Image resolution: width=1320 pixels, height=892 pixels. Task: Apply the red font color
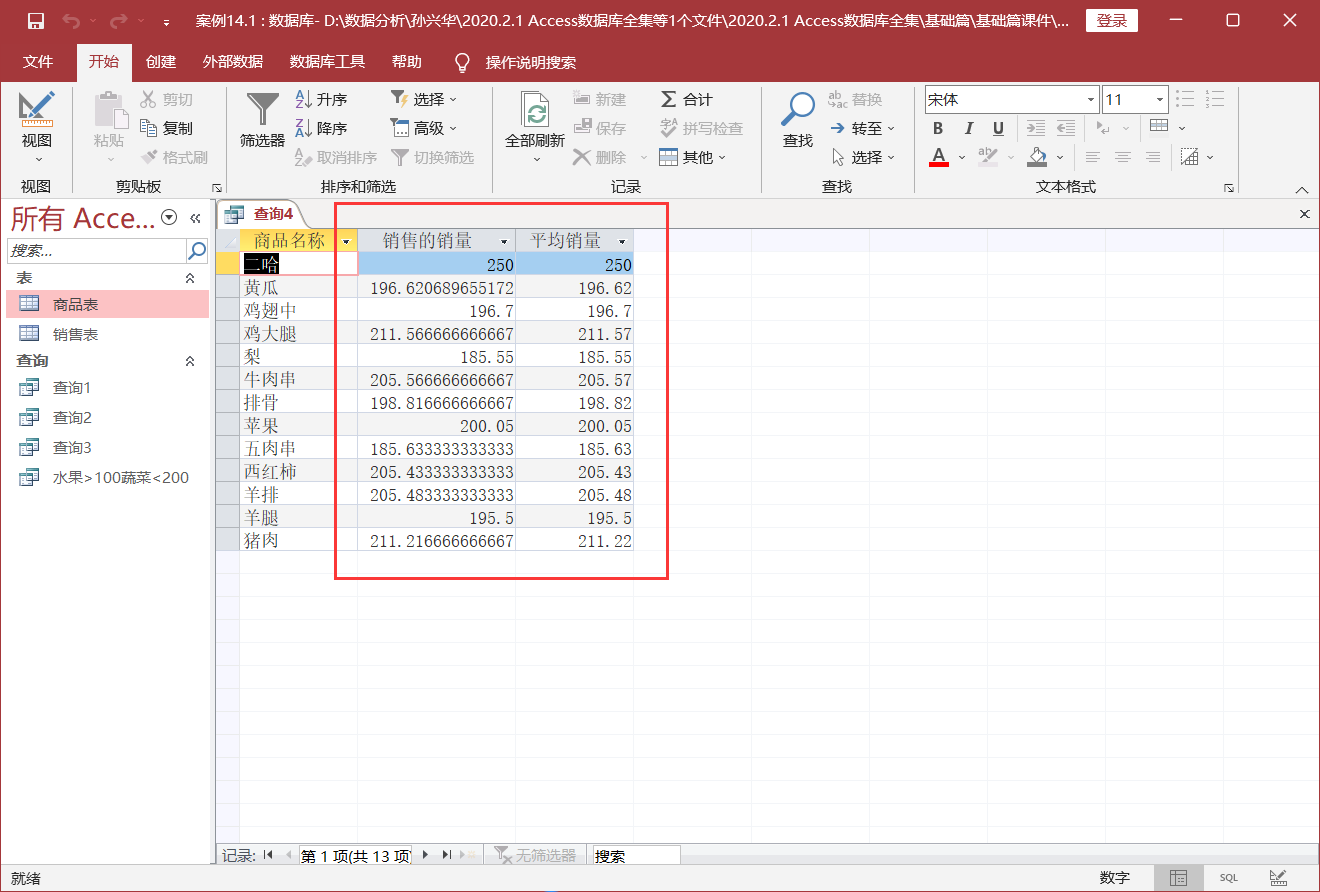(x=938, y=157)
